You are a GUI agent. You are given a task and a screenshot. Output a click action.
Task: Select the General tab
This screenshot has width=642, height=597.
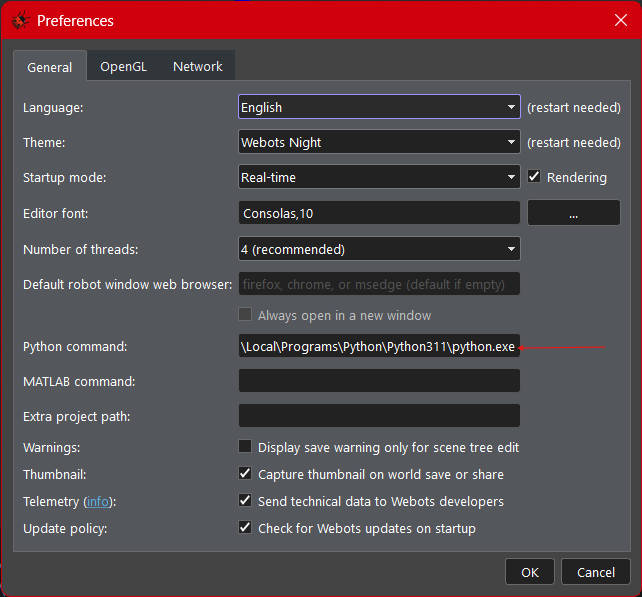[49, 67]
